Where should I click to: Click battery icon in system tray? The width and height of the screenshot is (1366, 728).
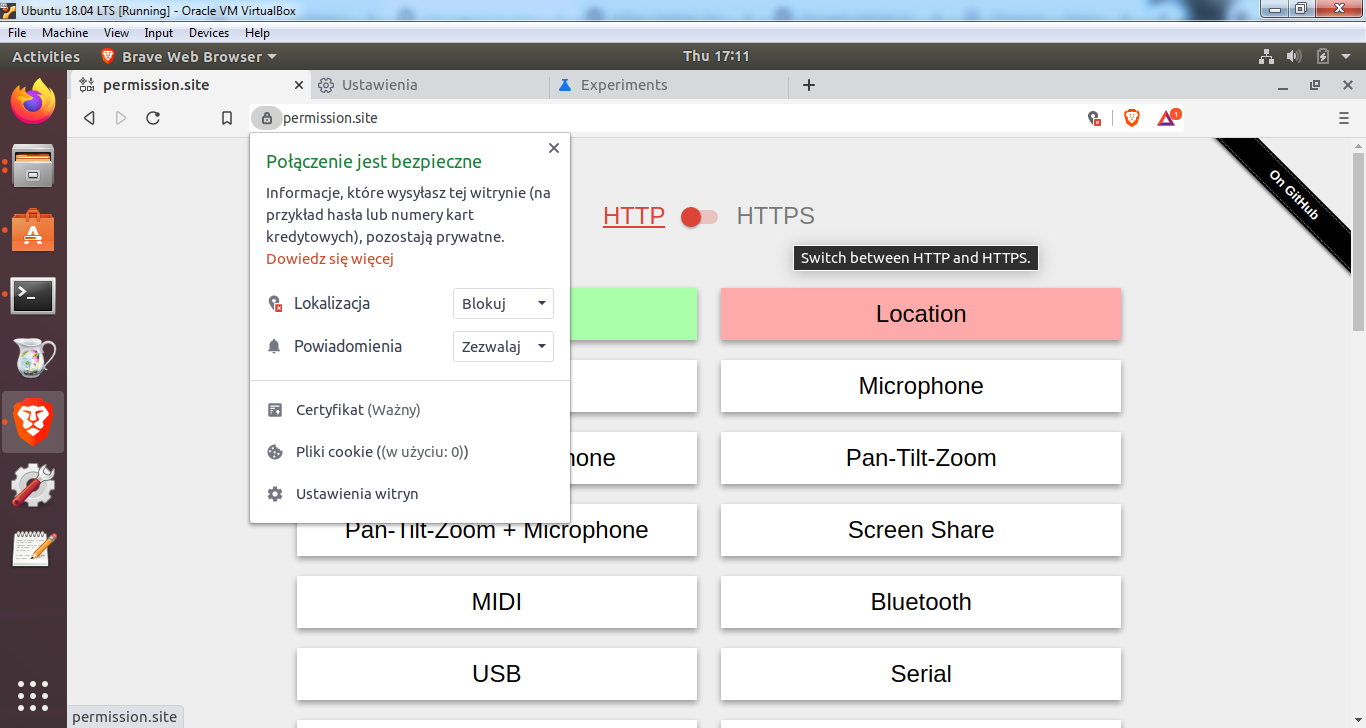[1322, 57]
